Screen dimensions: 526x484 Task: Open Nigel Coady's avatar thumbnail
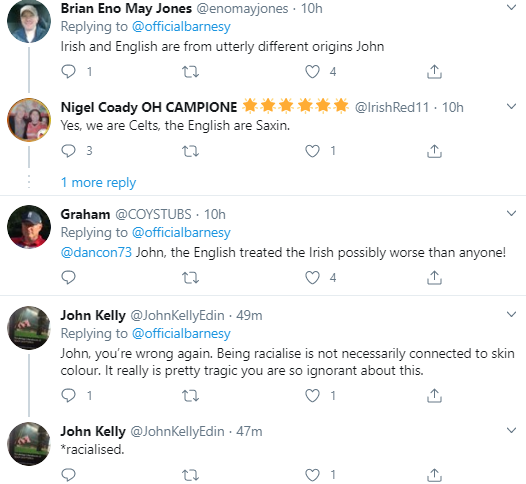click(x=29, y=120)
